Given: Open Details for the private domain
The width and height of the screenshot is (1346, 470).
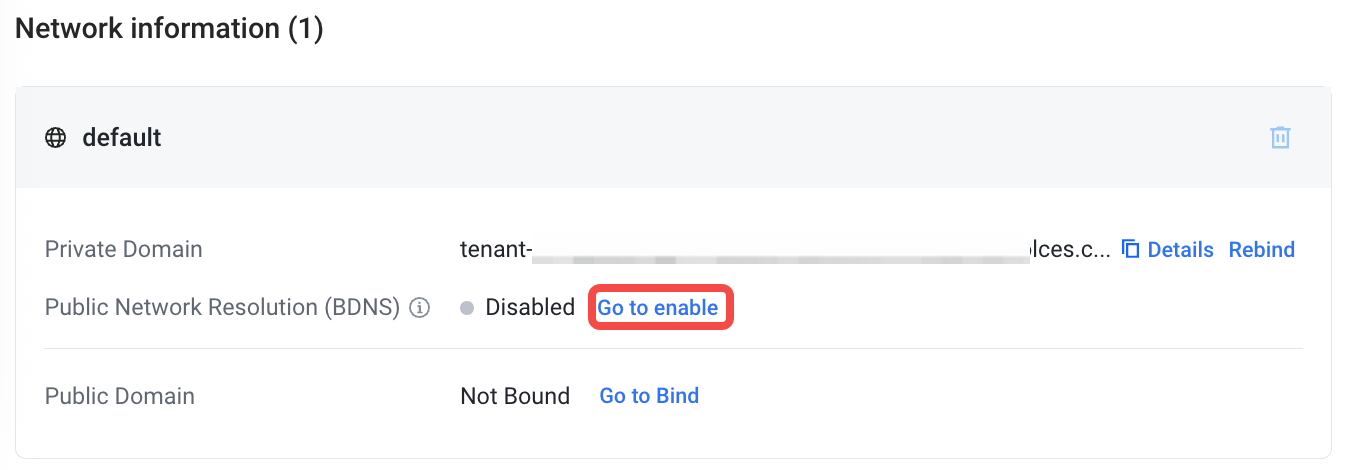Looking at the screenshot, I should coord(1180,249).
